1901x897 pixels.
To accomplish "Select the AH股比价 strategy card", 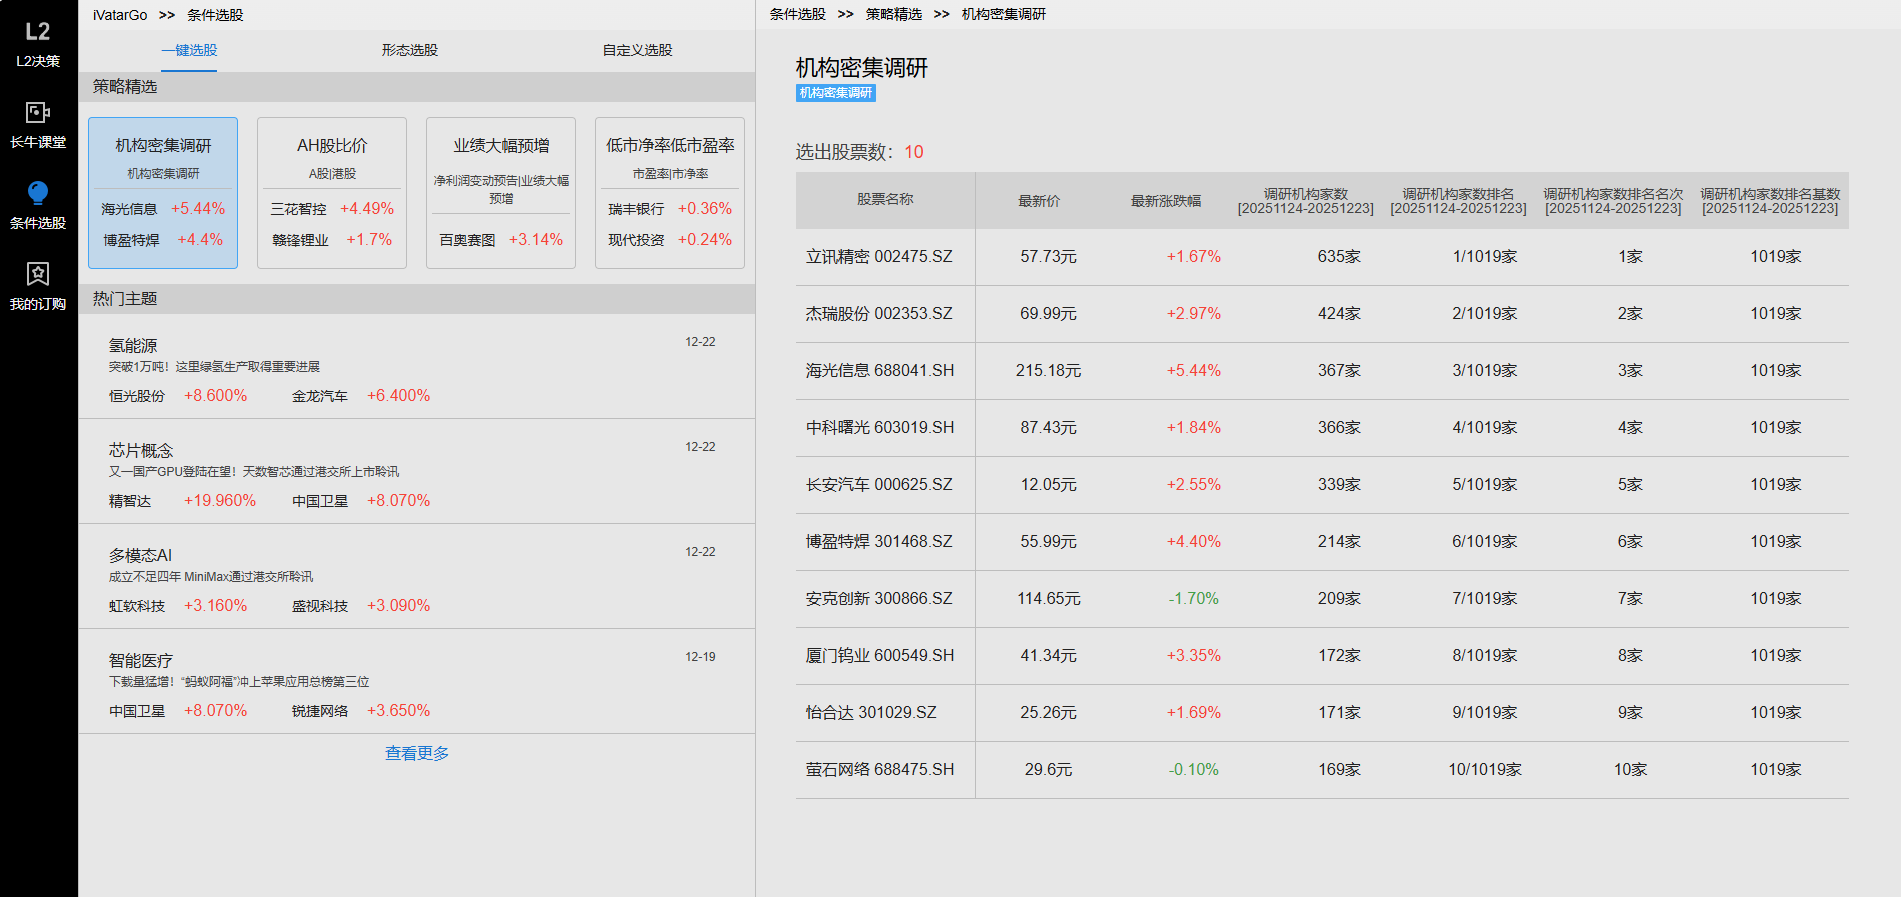I will click(x=332, y=192).
